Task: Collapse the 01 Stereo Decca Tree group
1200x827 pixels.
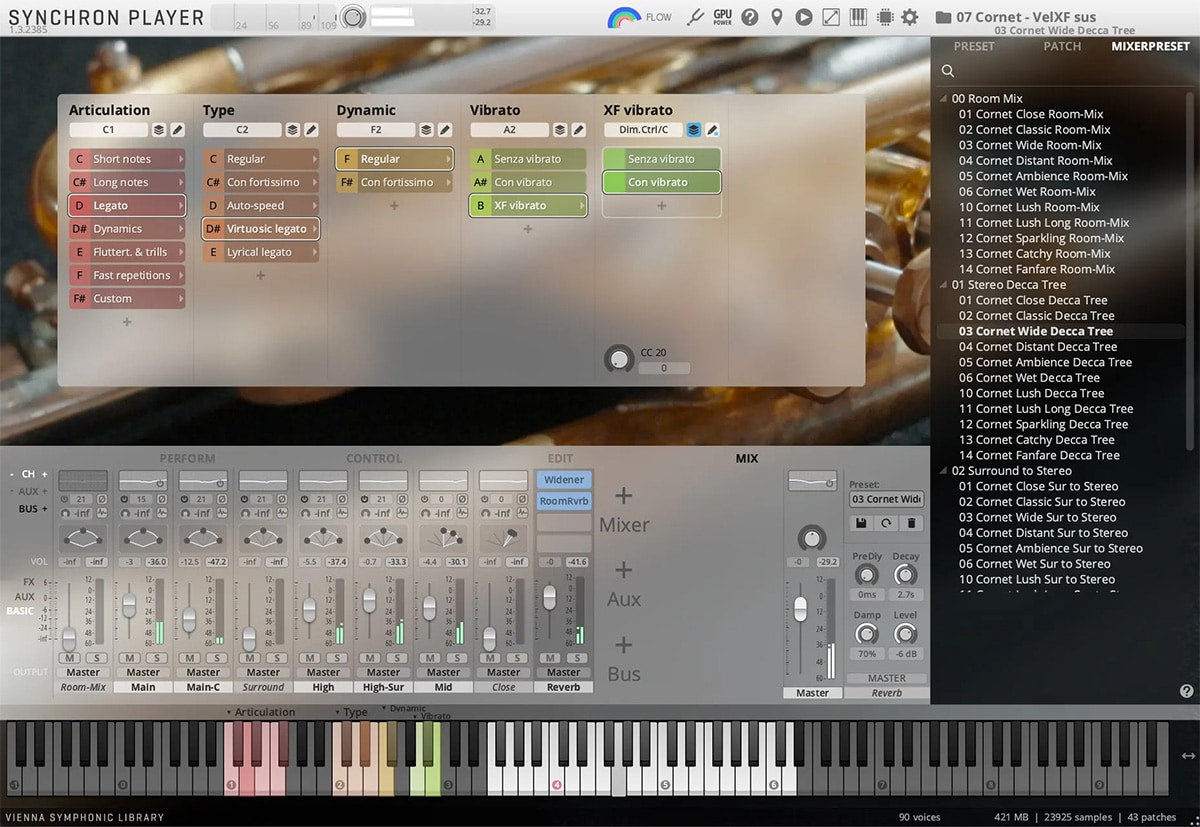Action: pyautogui.click(x=944, y=285)
